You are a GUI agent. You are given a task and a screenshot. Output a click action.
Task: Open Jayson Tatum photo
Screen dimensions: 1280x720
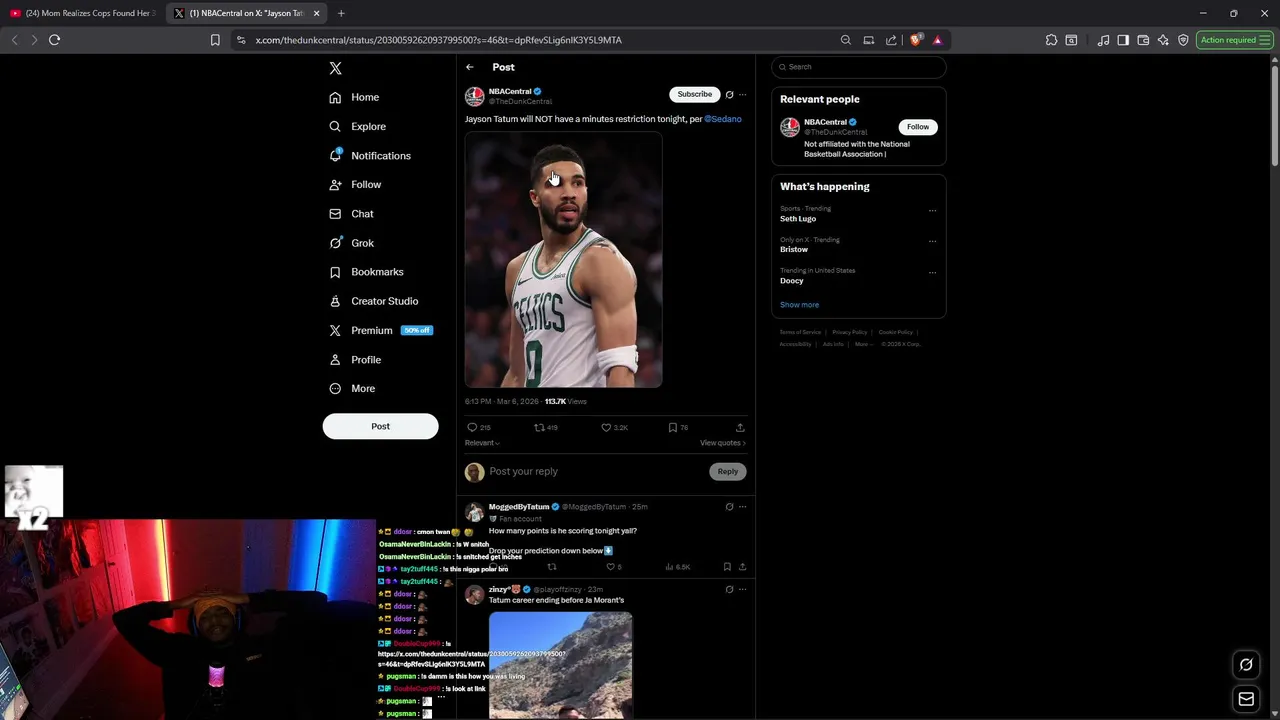[x=563, y=260]
